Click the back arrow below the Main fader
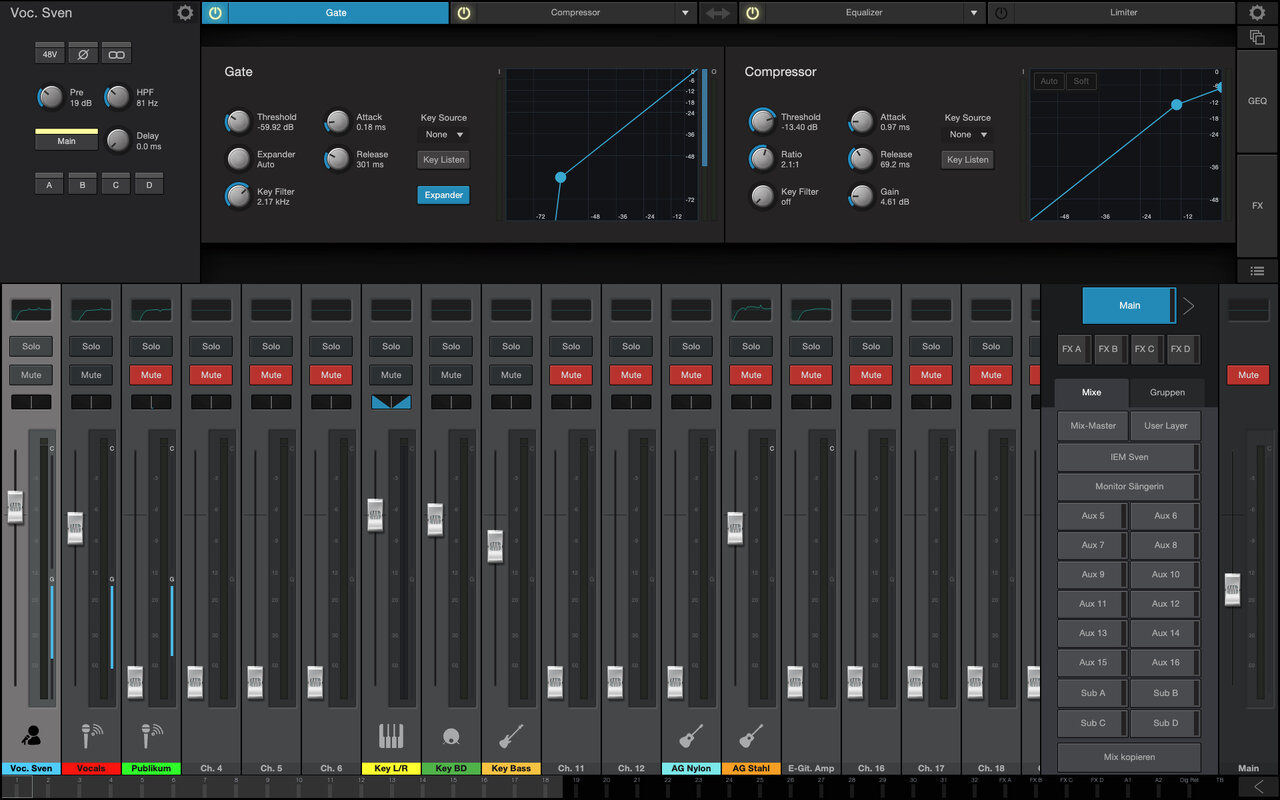This screenshot has height=800, width=1280. pos(1259,786)
